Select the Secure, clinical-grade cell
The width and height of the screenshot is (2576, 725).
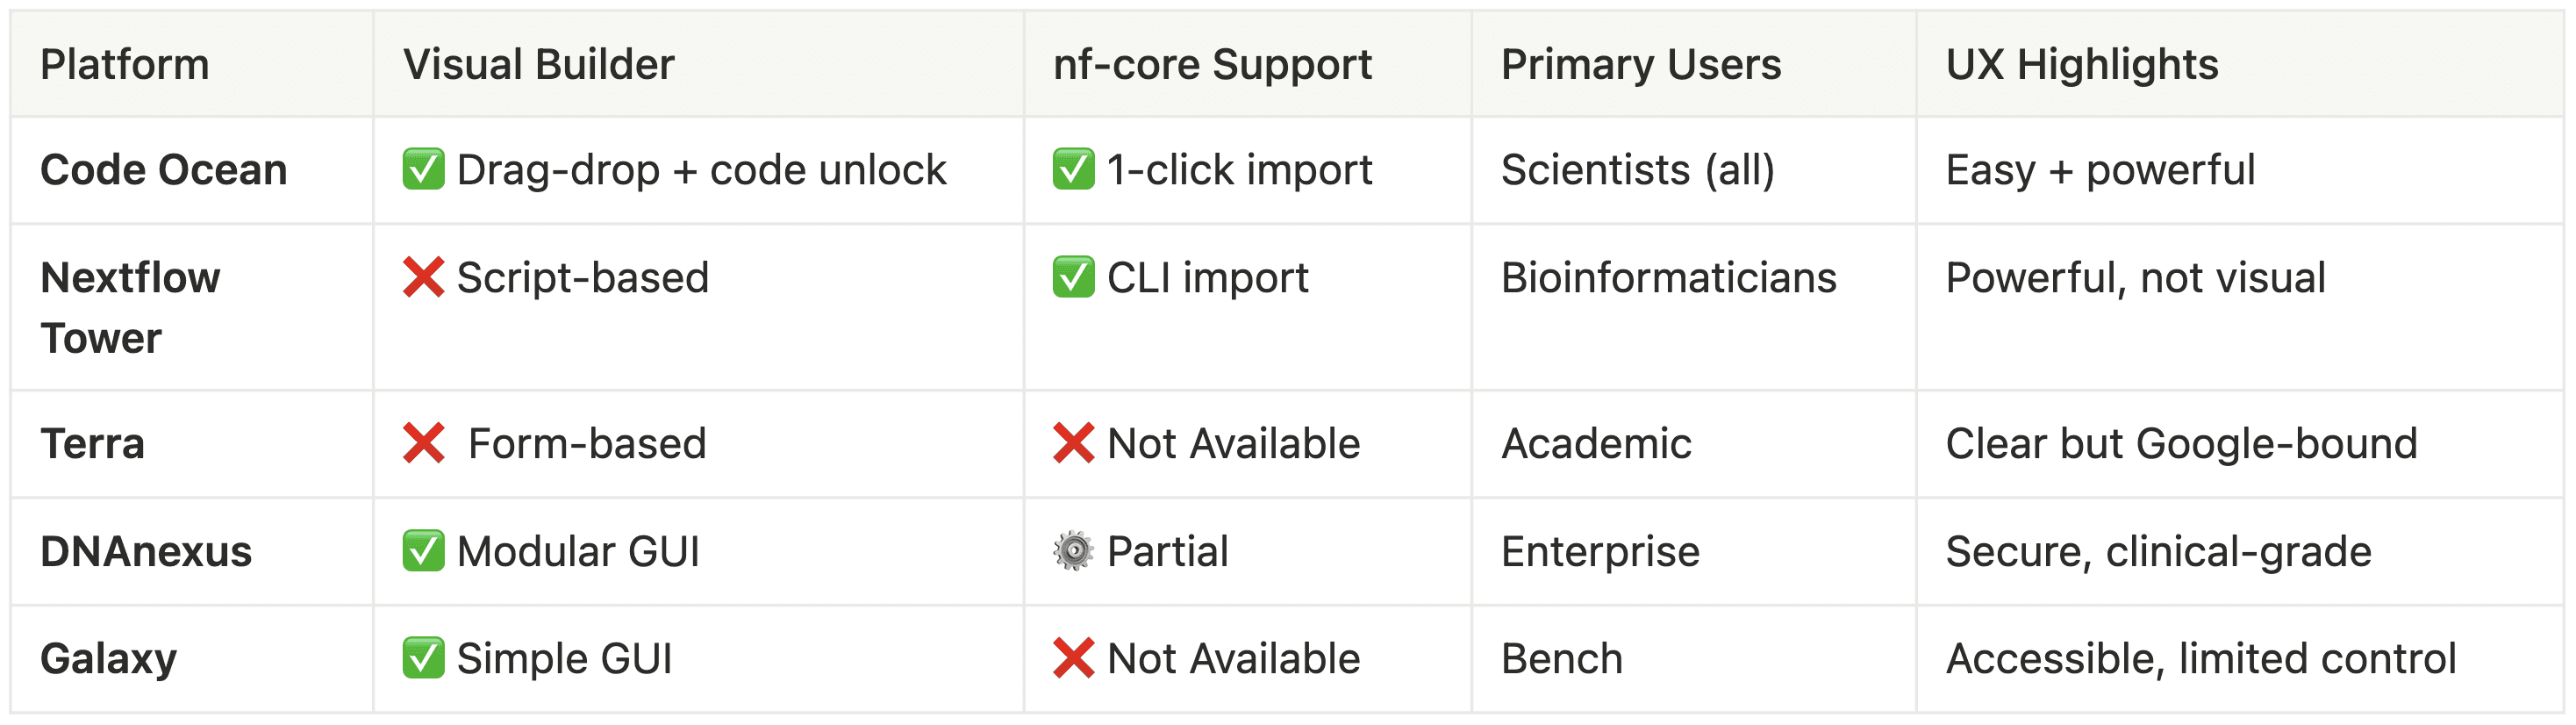pyautogui.click(x=2158, y=552)
